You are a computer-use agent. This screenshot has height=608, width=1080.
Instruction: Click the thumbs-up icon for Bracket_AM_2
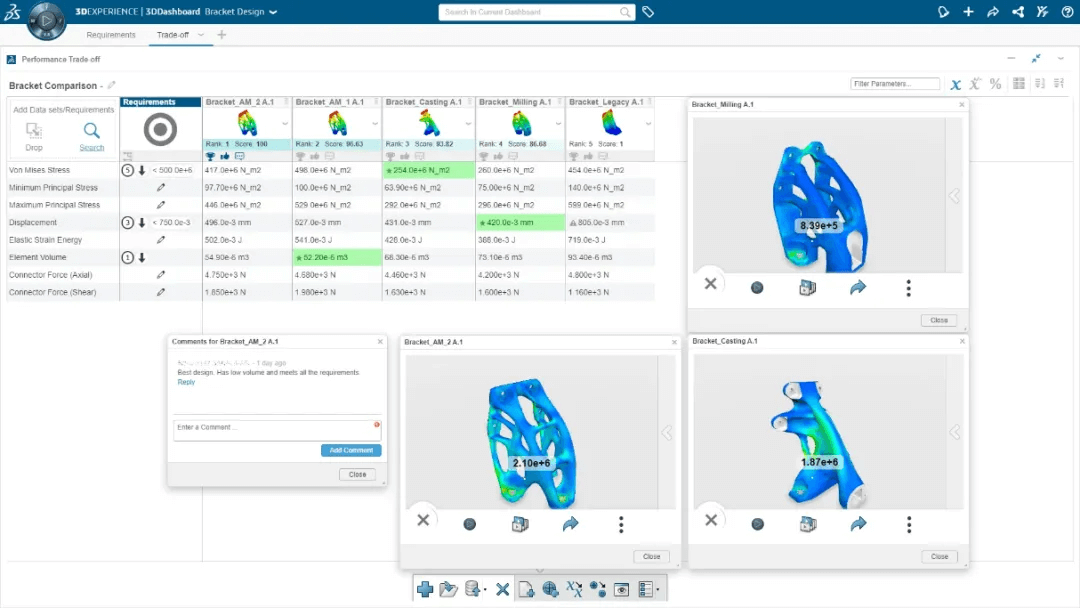click(x=225, y=156)
